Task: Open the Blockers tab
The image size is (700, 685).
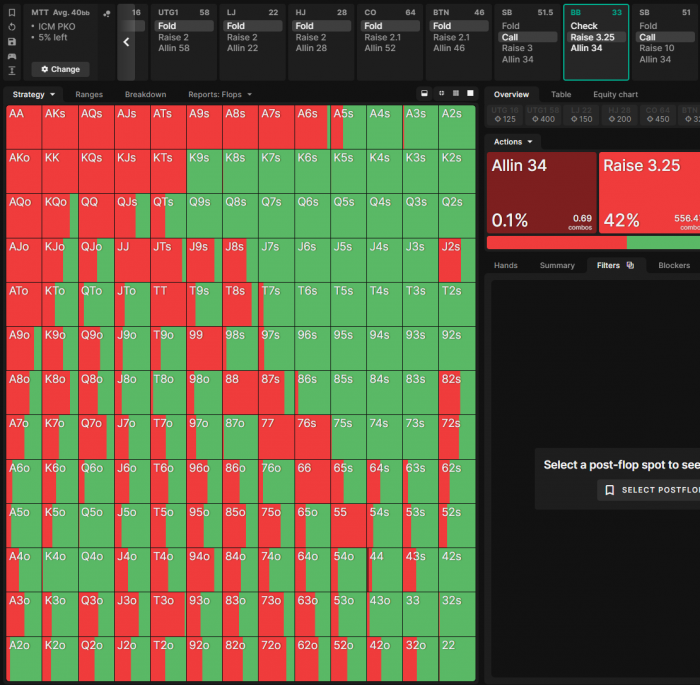Action: (x=674, y=266)
